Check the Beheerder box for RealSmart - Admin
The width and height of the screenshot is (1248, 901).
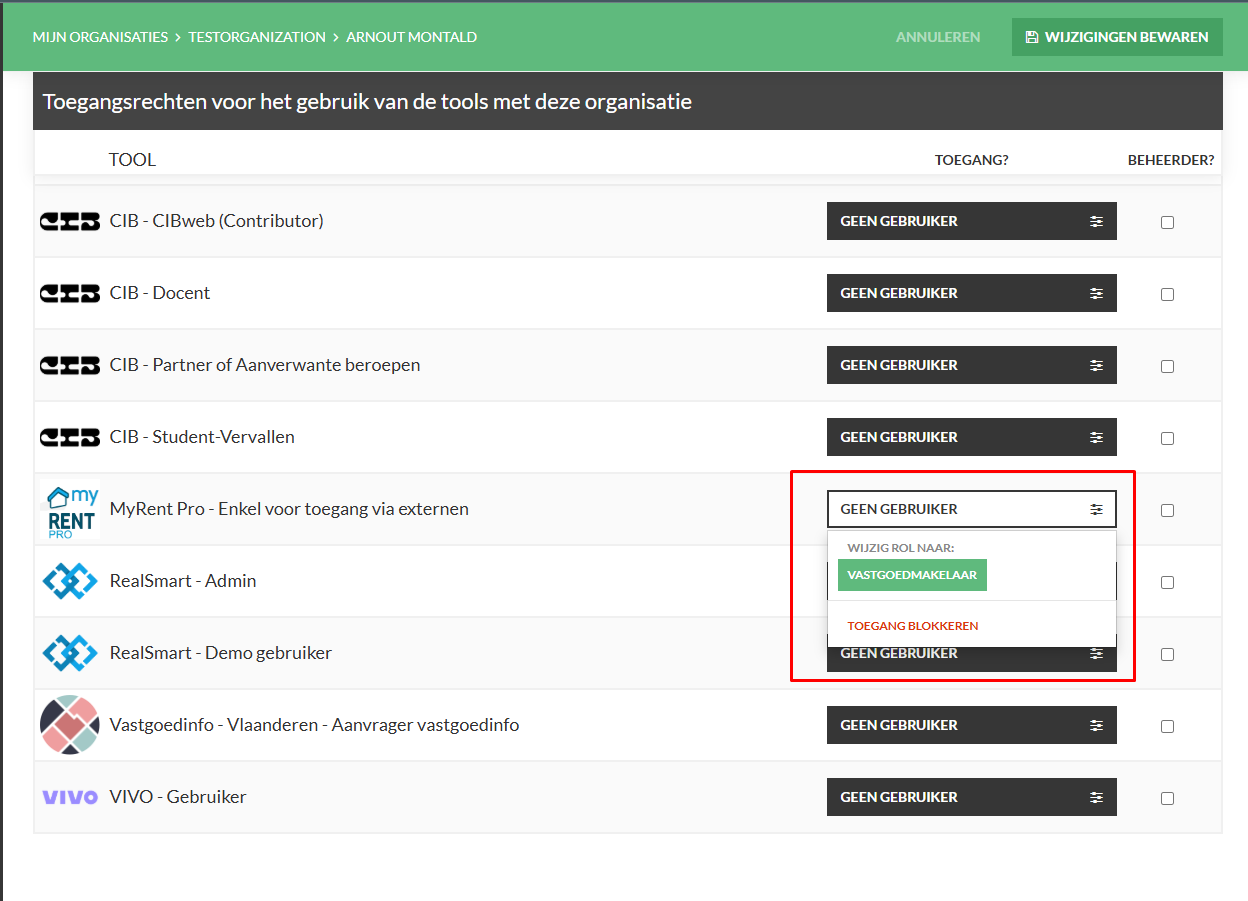(x=1167, y=582)
